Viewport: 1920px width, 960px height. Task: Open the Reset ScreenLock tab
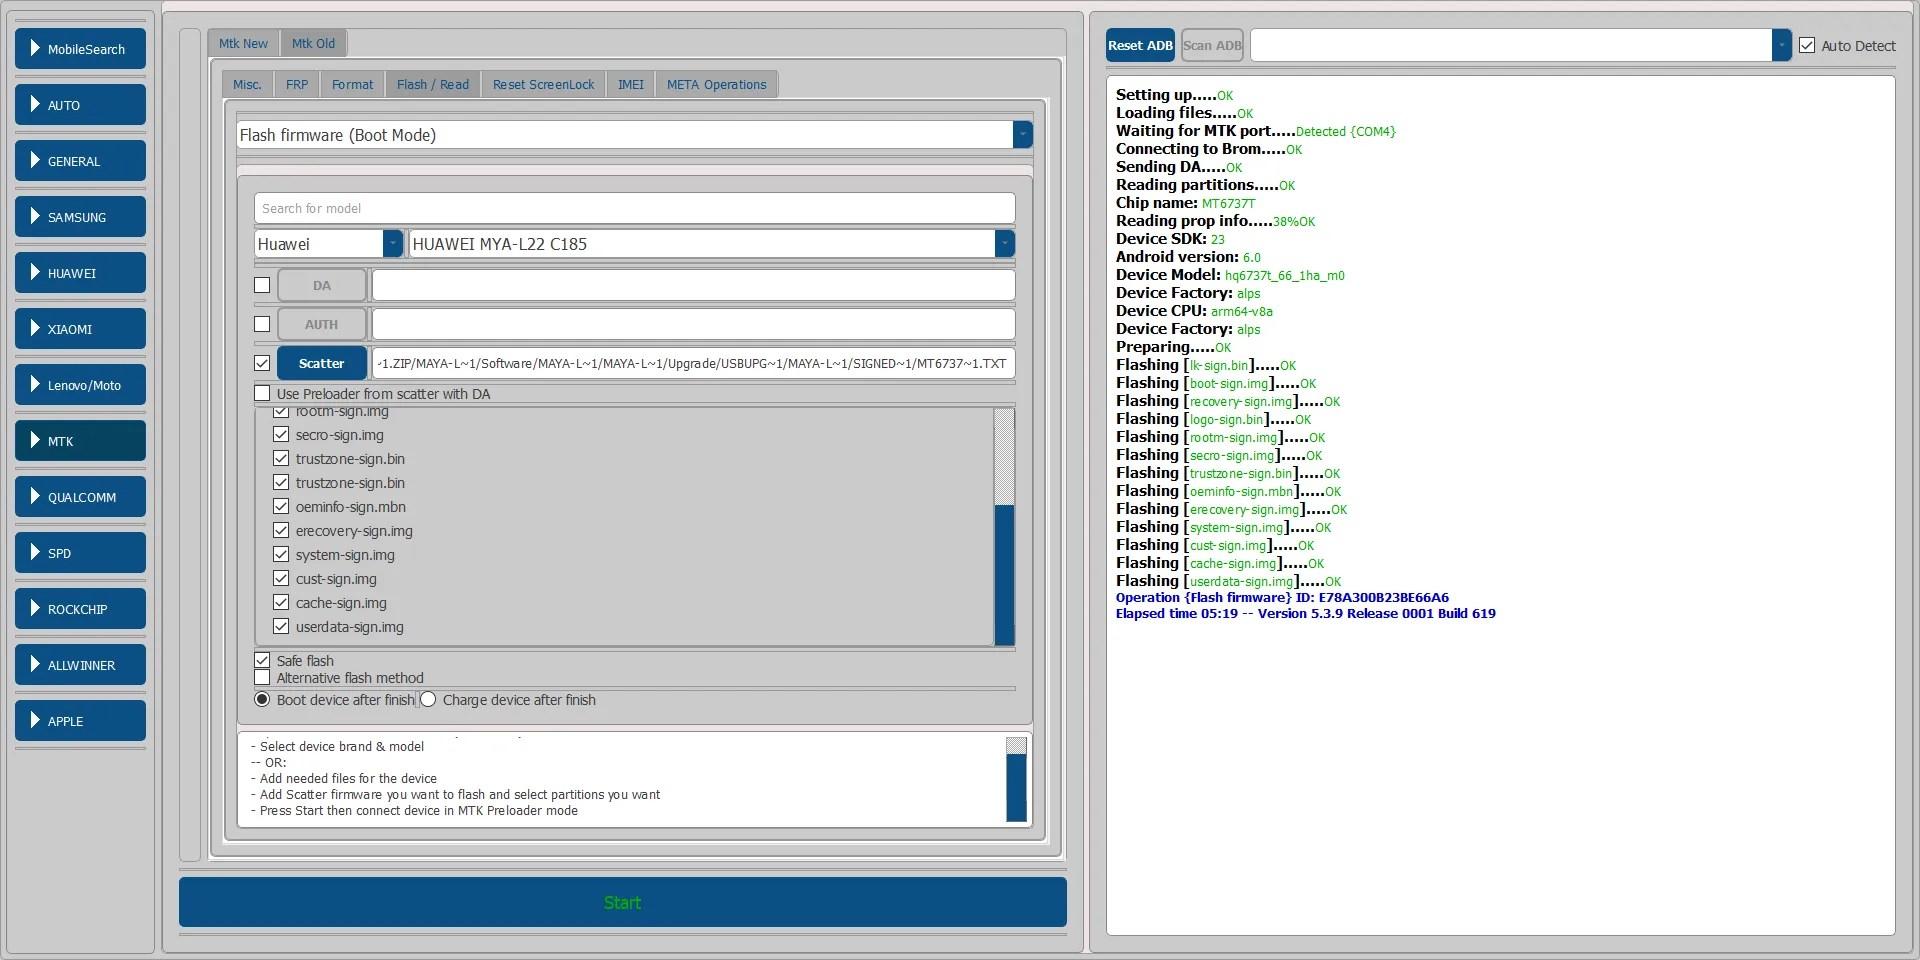[x=543, y=85]
